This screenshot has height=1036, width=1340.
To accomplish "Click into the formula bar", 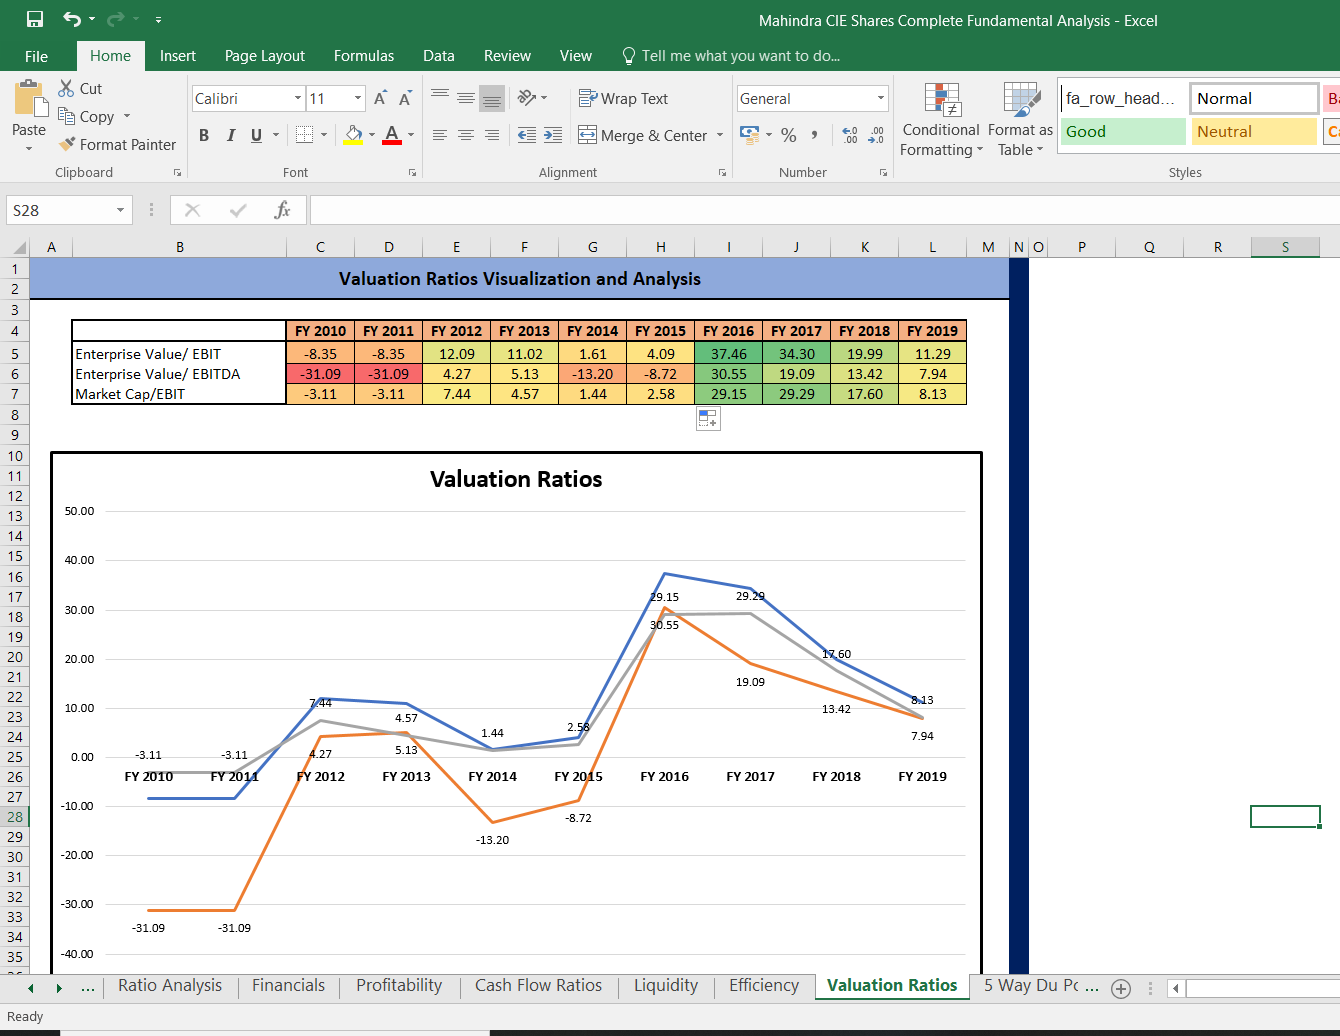I will [824, 210].
